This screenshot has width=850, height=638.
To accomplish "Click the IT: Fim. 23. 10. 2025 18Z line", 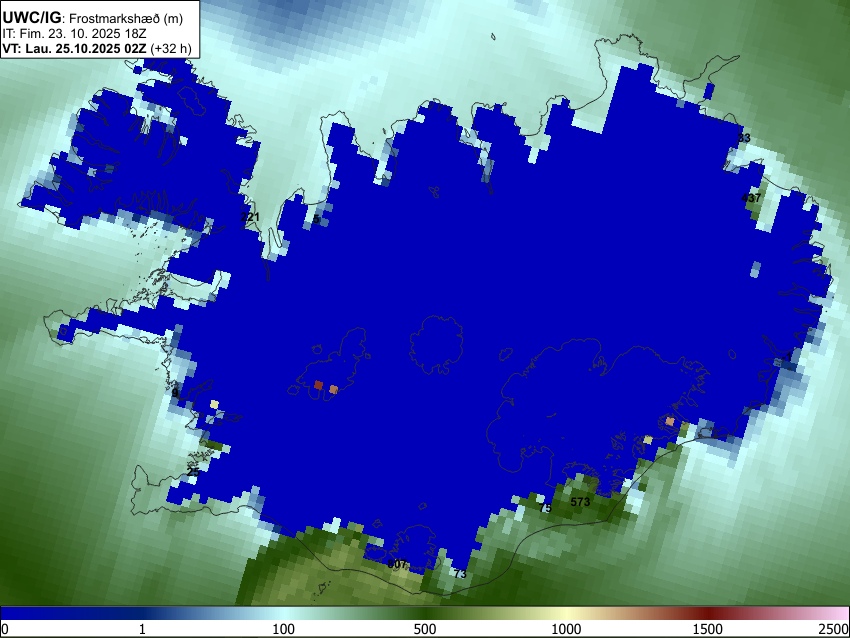I will coord(74,34).
